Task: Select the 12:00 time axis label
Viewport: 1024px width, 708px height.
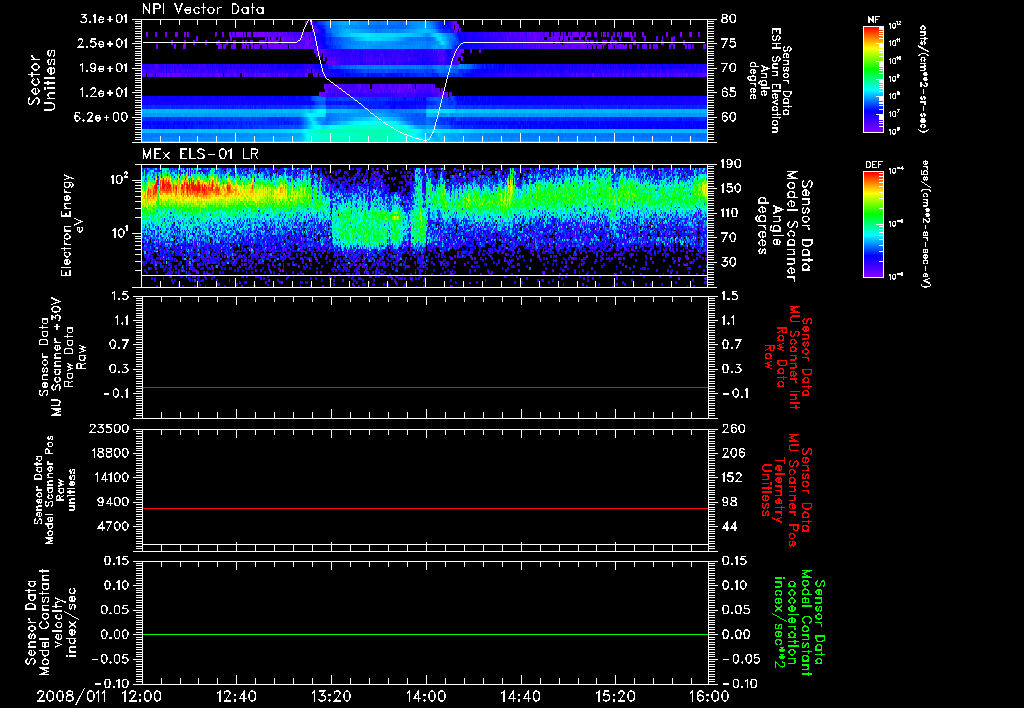Action: pos(141,695)
